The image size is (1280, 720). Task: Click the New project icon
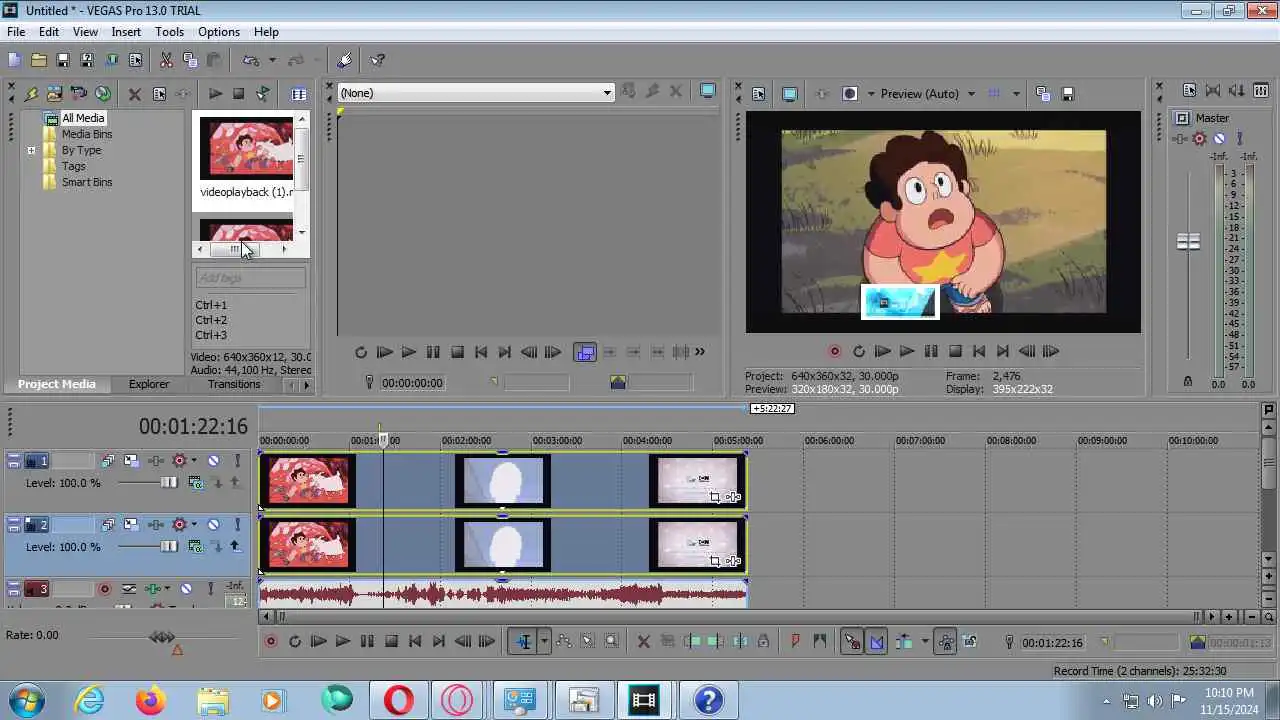(14, 60)
